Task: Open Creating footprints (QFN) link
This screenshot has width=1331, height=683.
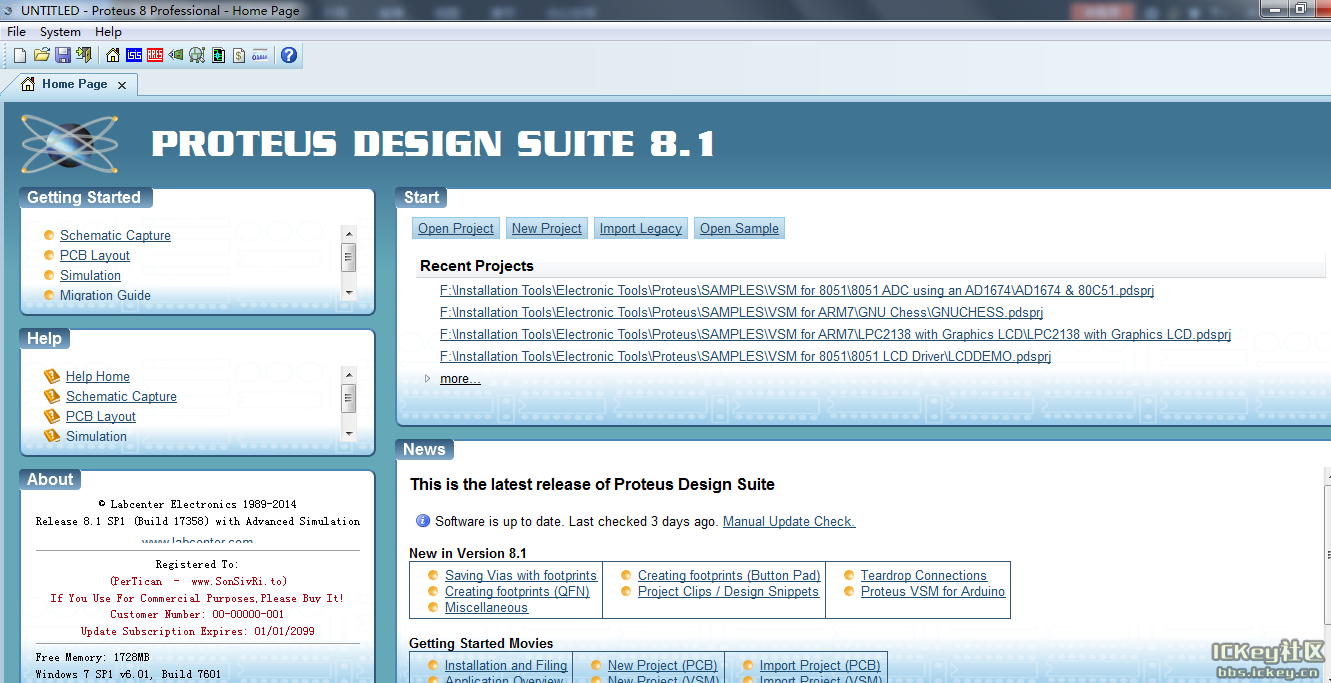Action: (x=517, y=591)
